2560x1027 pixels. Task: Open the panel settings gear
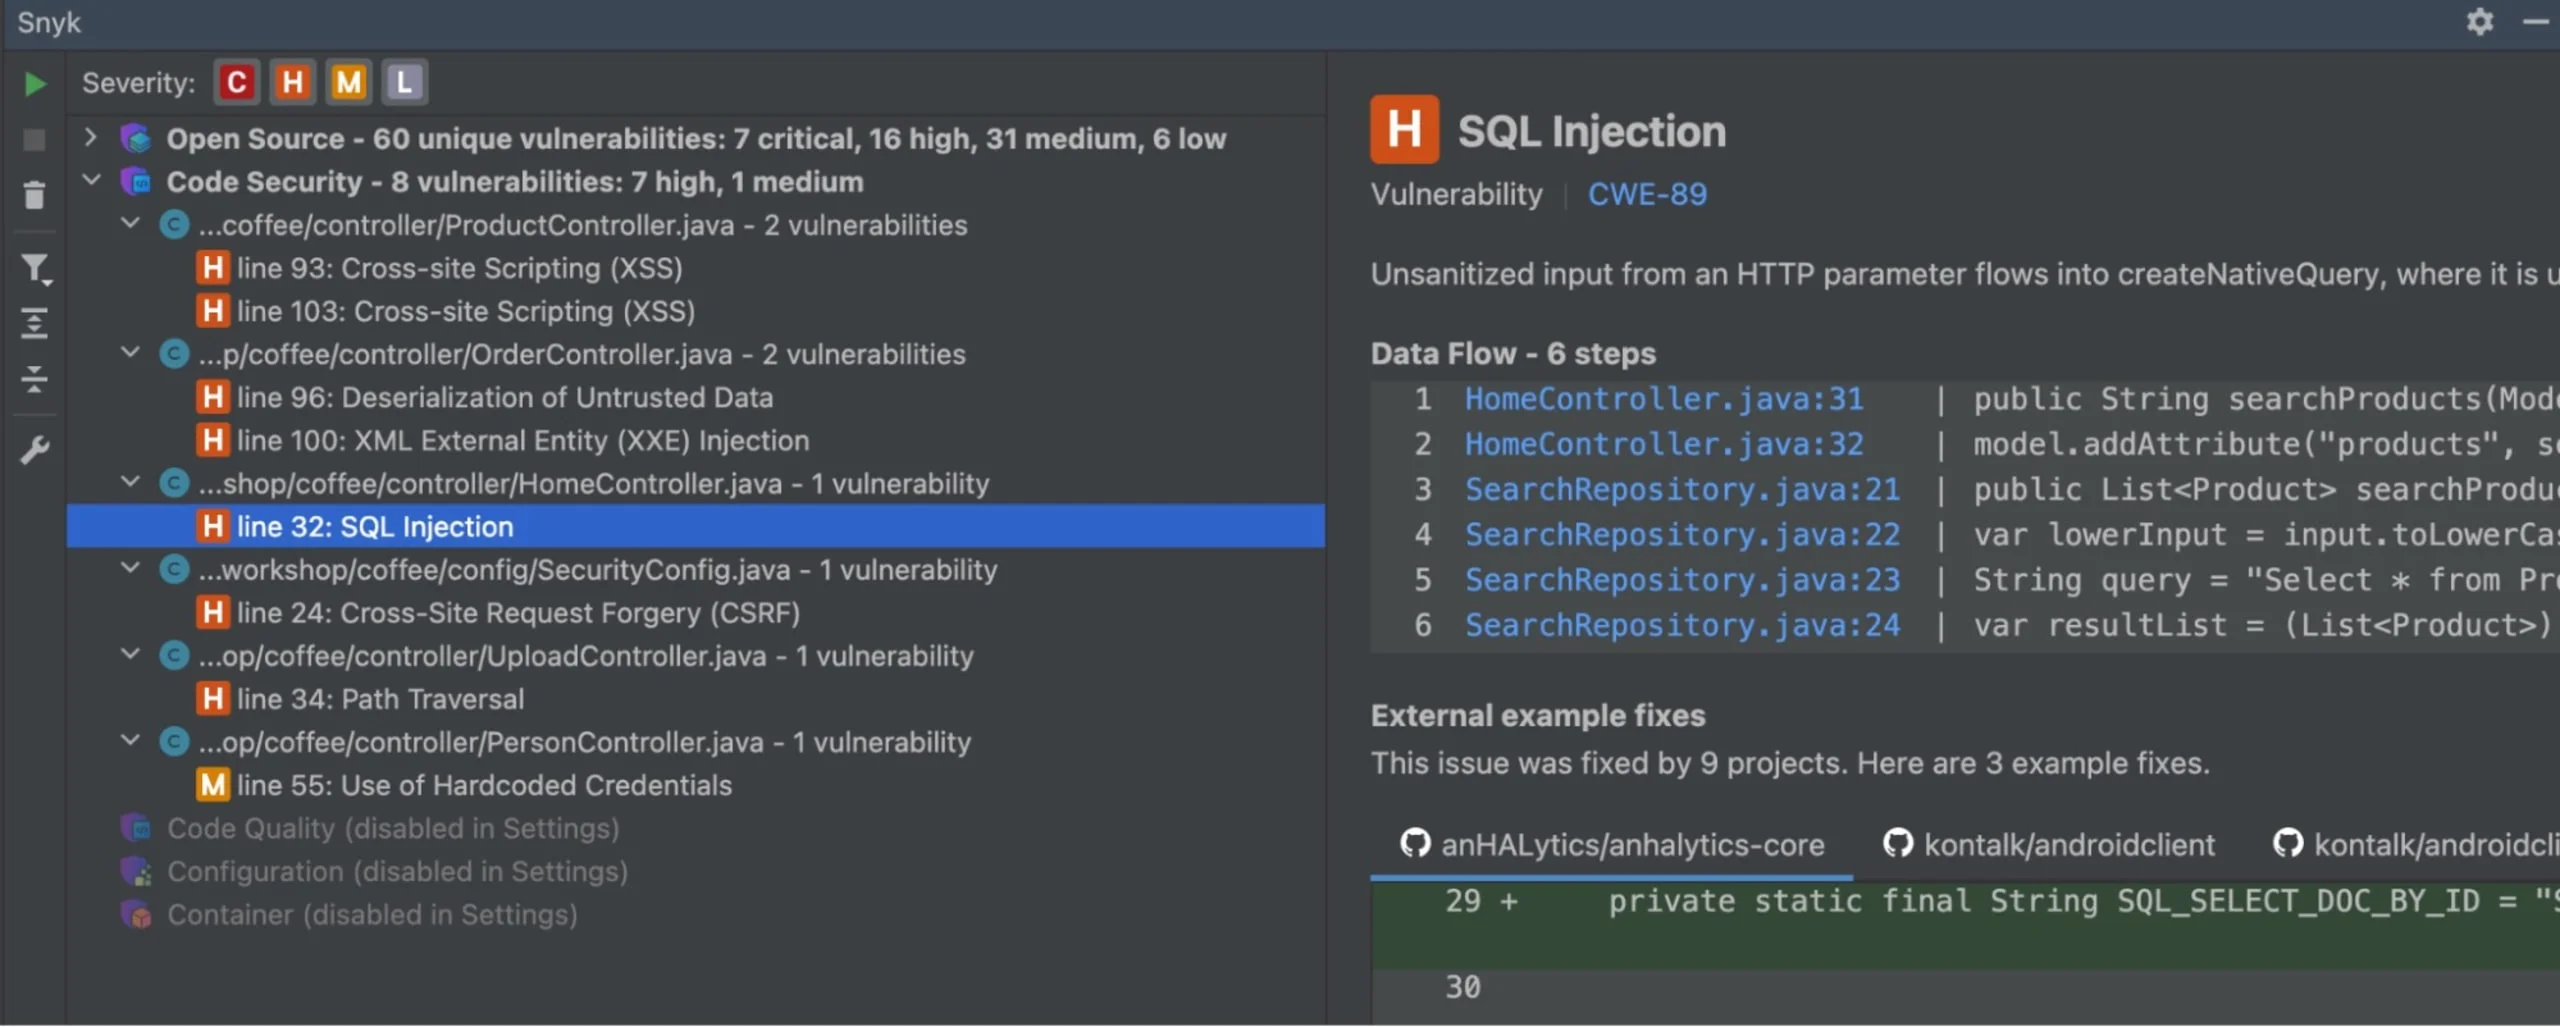pos(2480,22)
